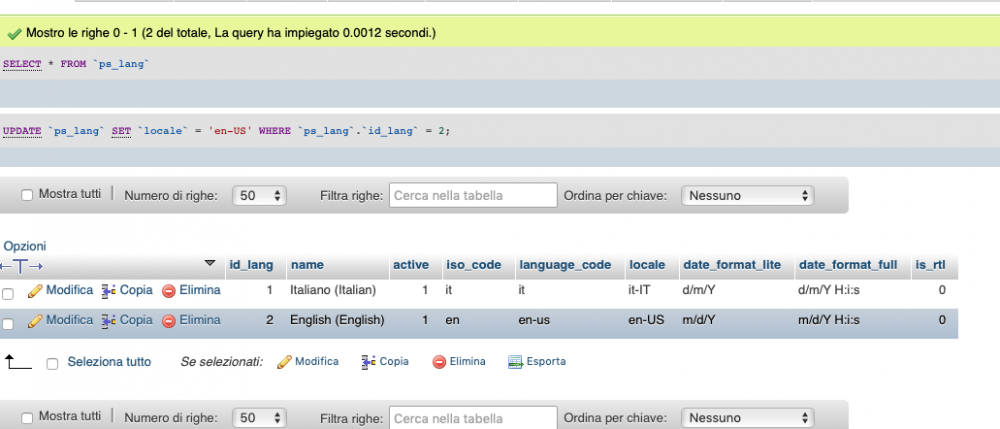
Task: Click the 'it-IT' locale cell
Action: coord(639,290)
